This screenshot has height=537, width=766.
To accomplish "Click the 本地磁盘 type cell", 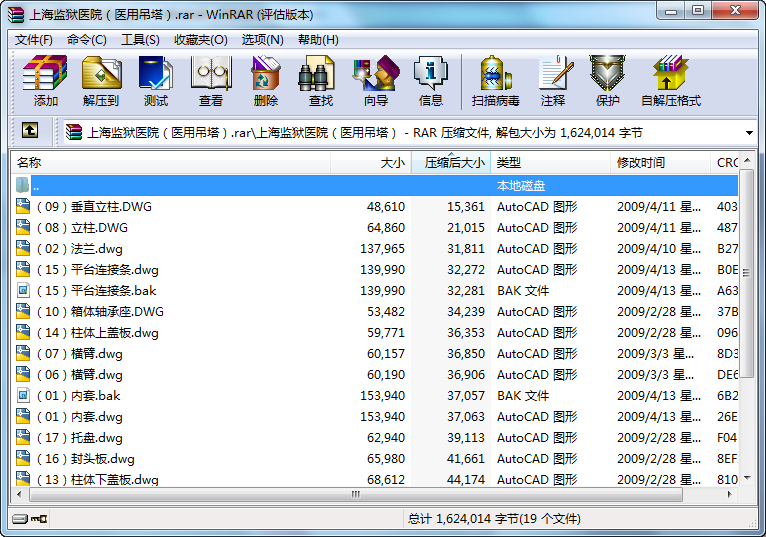I will [521, 186].
